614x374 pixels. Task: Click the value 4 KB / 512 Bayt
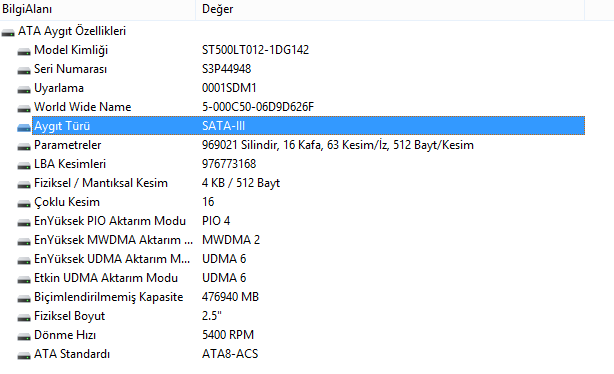coord(241,183)
